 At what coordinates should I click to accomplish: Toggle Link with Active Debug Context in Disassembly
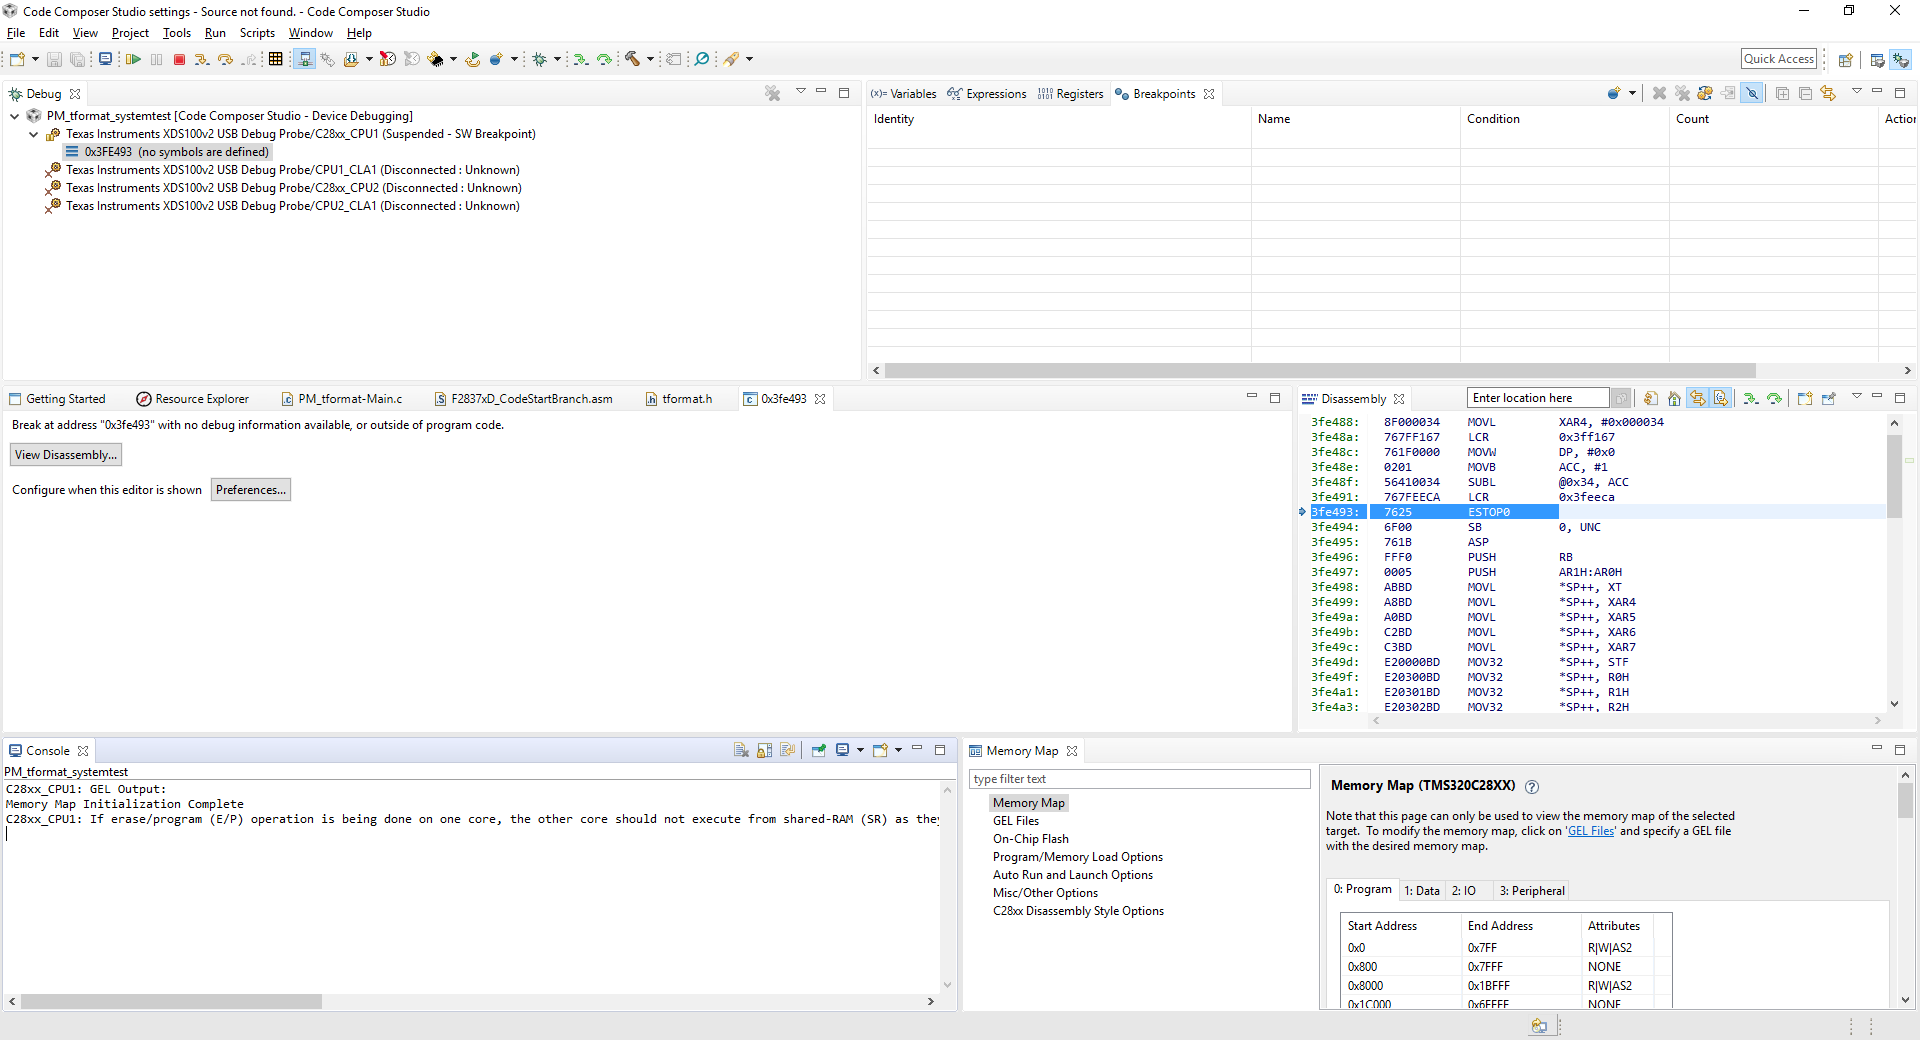(1698, 398)
